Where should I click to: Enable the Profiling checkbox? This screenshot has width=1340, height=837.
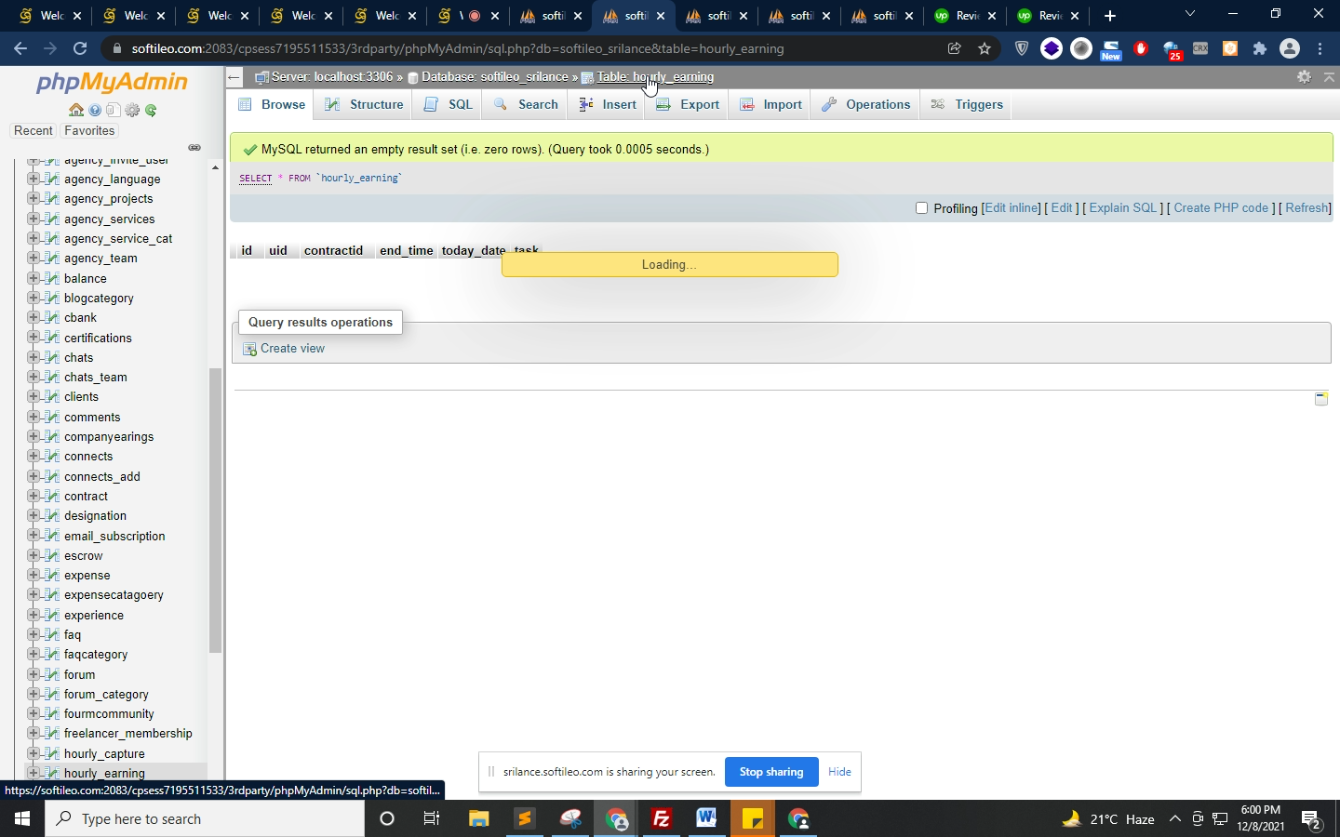(922, 208)
